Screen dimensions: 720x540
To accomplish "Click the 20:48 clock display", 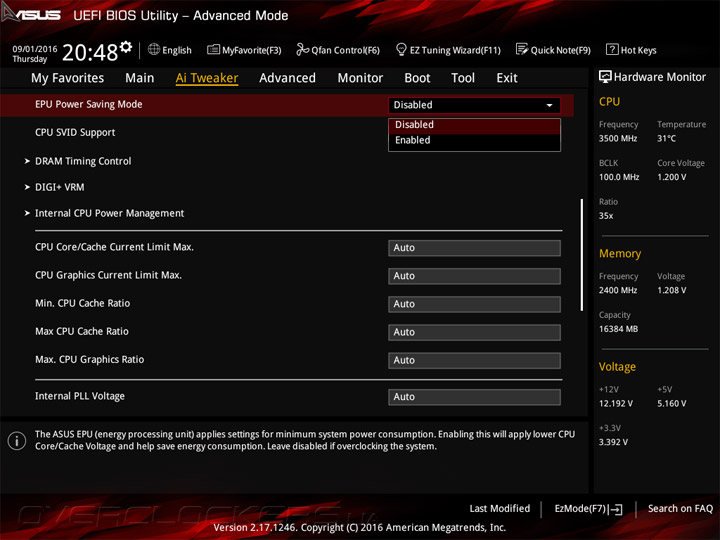I will point(90,52).
